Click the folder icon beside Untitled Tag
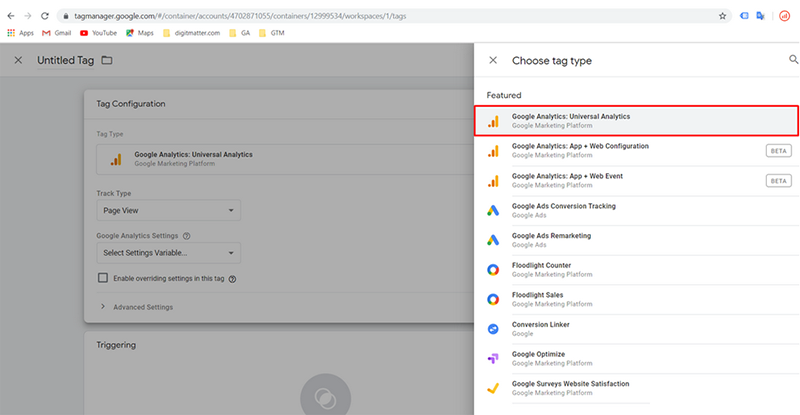The width and height of the screenshot is (800, 415). (x=106, y=60)
